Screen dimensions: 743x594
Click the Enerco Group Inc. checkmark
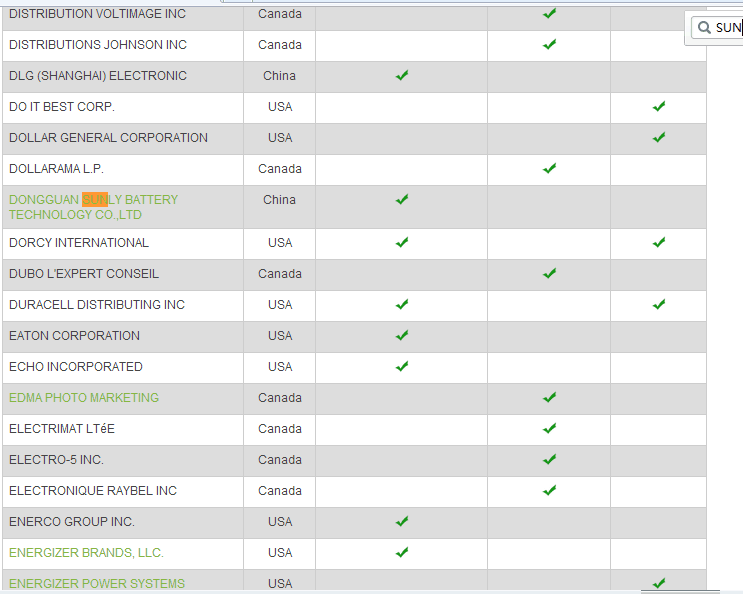click(x=402, y=522)
